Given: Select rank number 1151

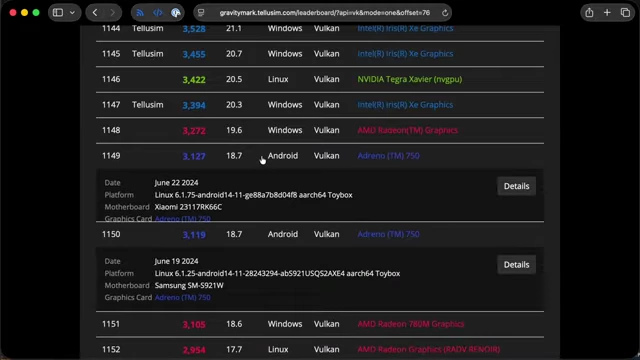Looking at the screenshot, I should (x=111, y=324).
